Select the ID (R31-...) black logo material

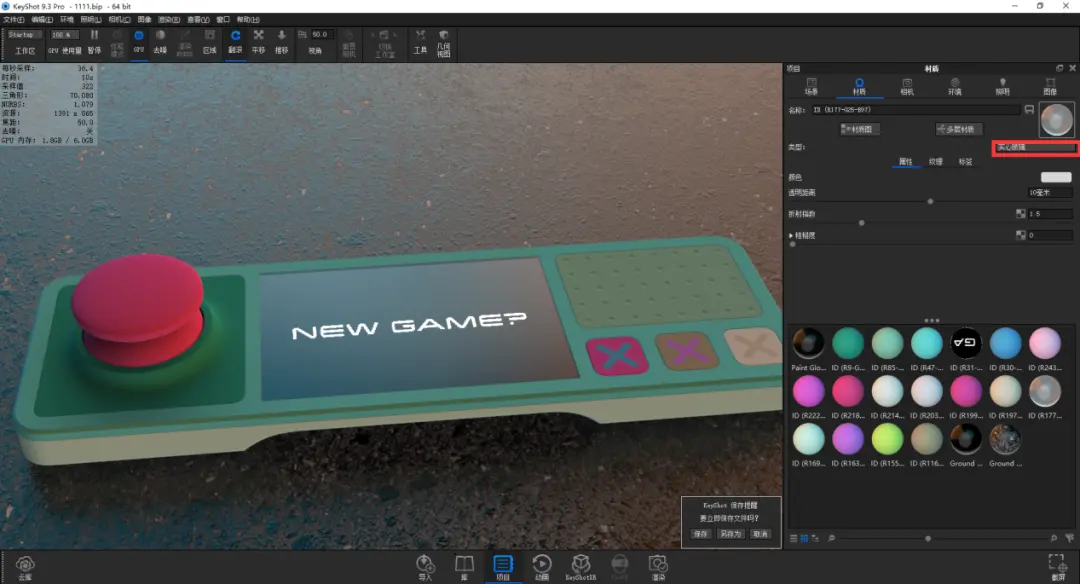[966, 343]
